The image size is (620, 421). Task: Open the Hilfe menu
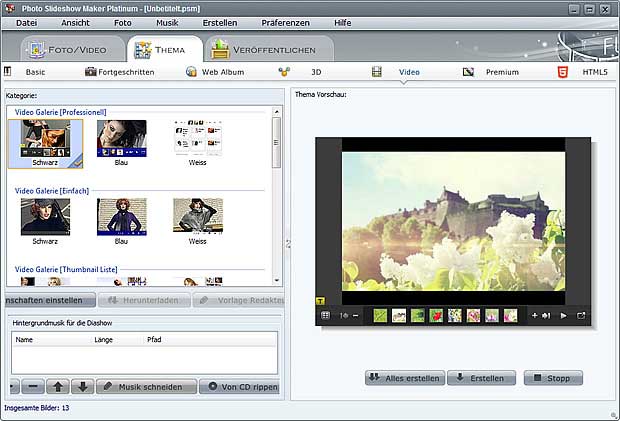[342, 23]
